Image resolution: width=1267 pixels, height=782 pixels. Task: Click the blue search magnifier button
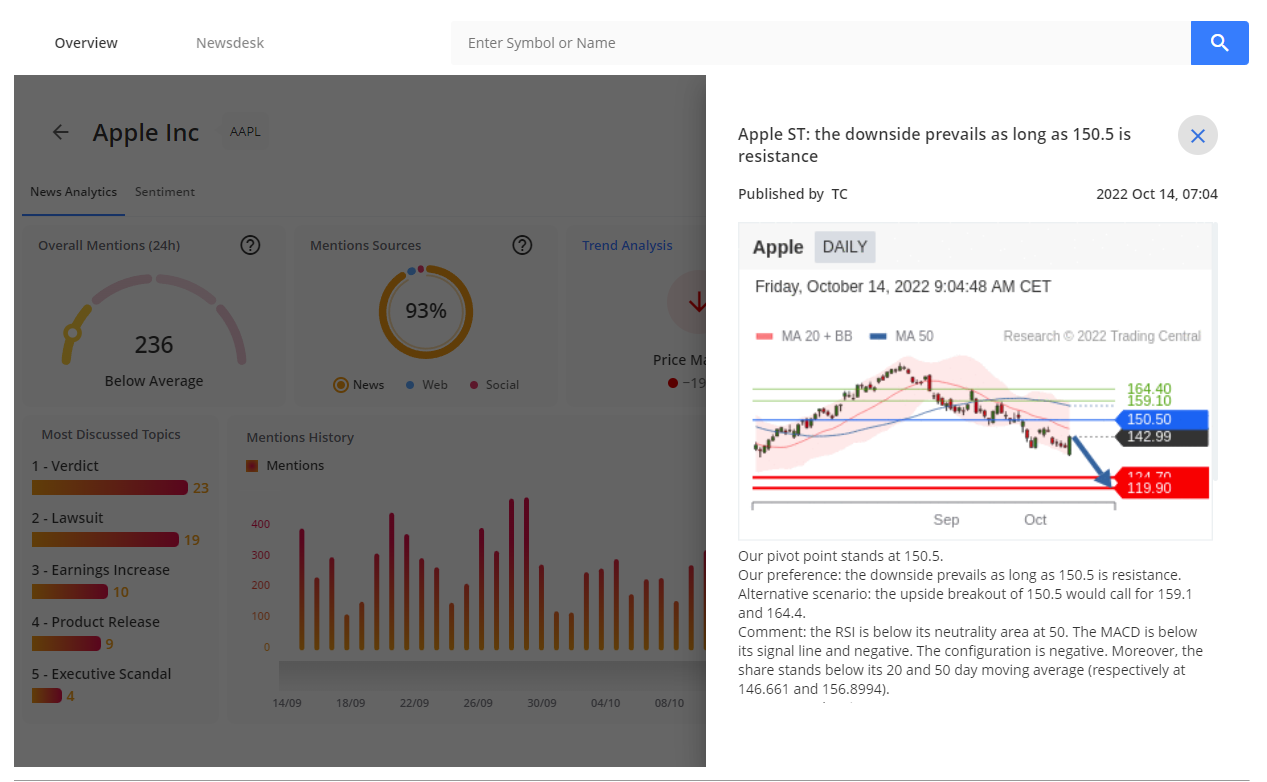[1219, 43]
